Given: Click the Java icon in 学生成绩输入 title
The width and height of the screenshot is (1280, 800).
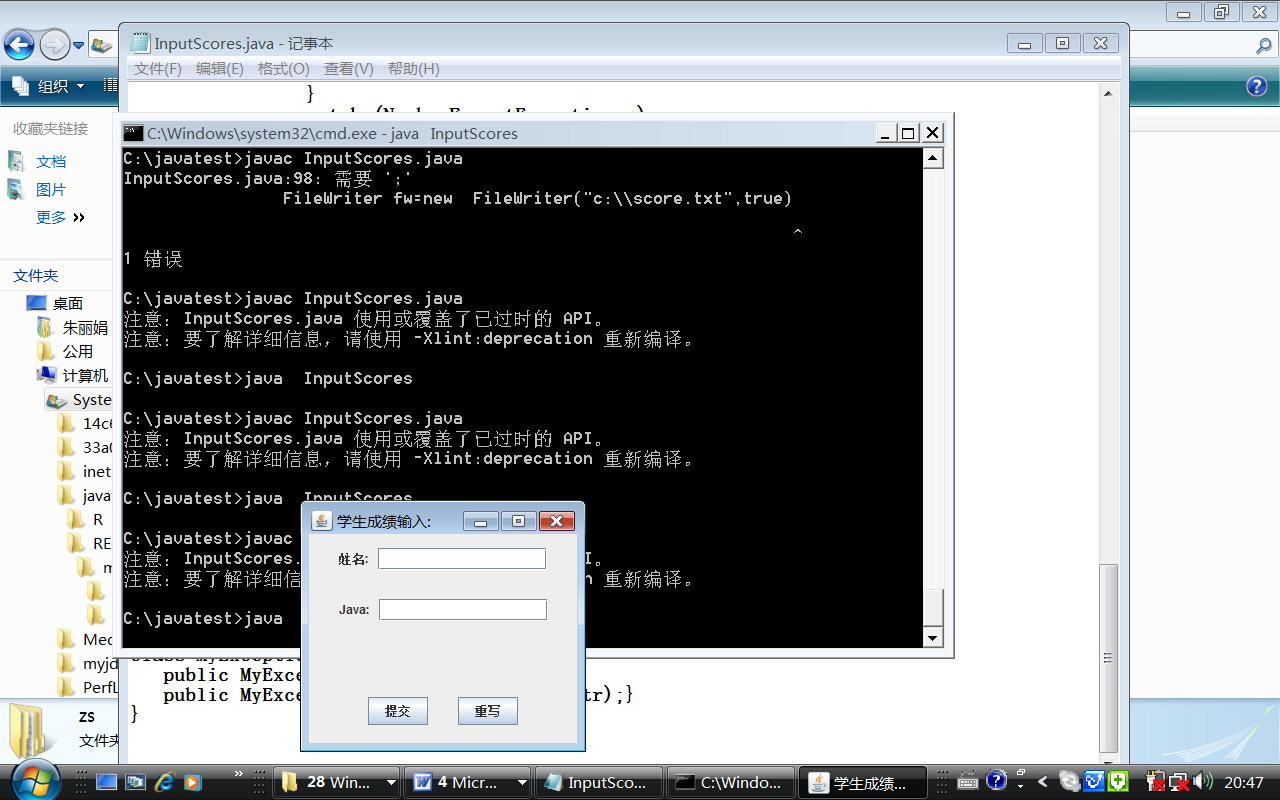Looking at the screenshot, I should pyautogui.click(x=321, y=520).
